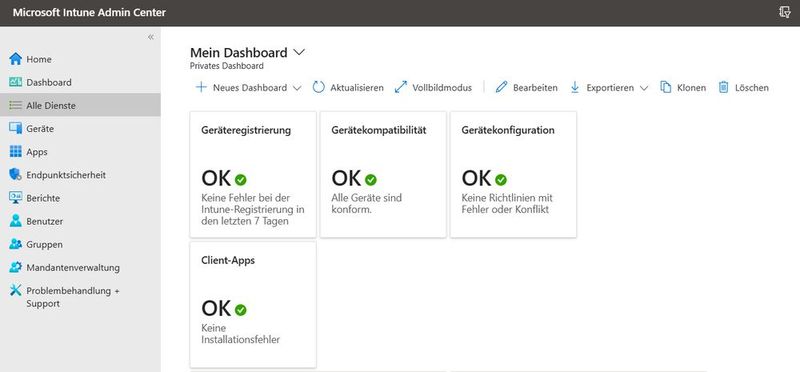800x372 pixels.
Task: Click the Endpunktsicherheit shield icon
Action: (16, 175)
